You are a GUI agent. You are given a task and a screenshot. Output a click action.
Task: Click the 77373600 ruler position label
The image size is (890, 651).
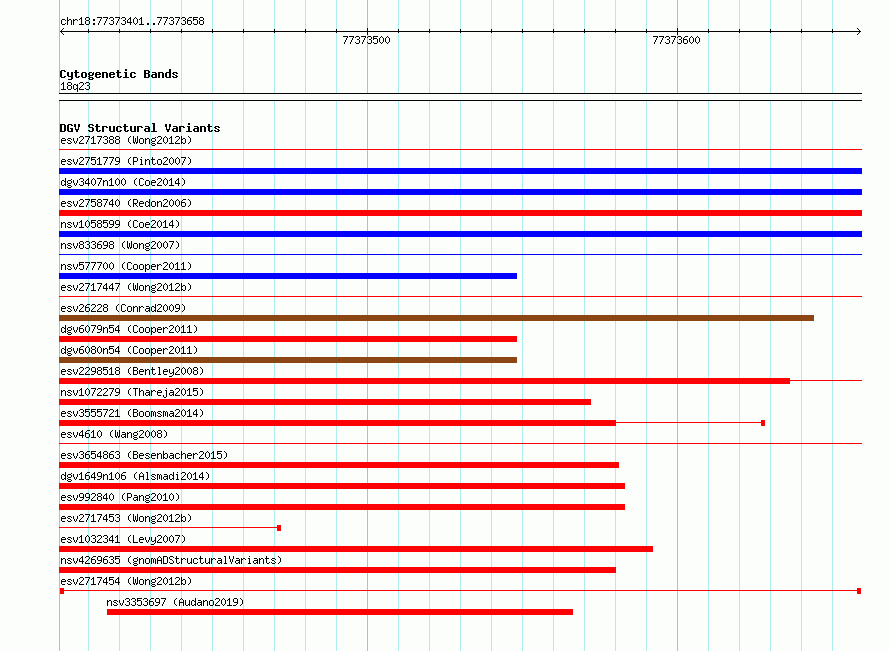tap(676, 40)
